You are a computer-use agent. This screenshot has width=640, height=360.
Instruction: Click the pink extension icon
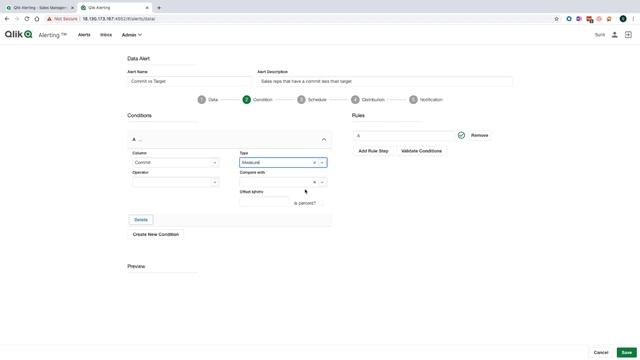[x=599, y=19]
